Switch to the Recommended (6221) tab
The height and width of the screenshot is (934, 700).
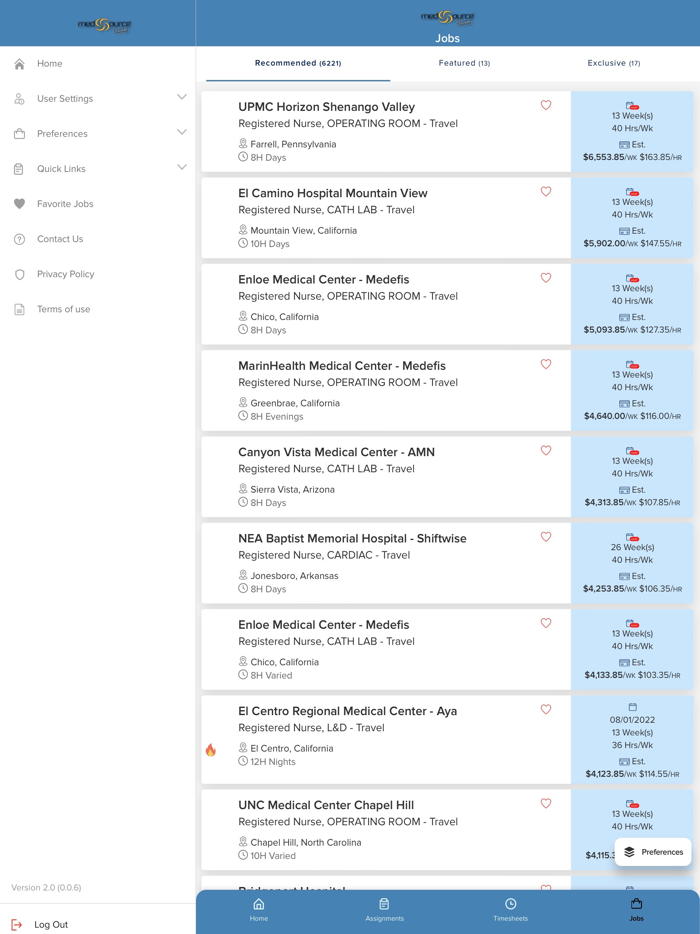pos(298,63)
